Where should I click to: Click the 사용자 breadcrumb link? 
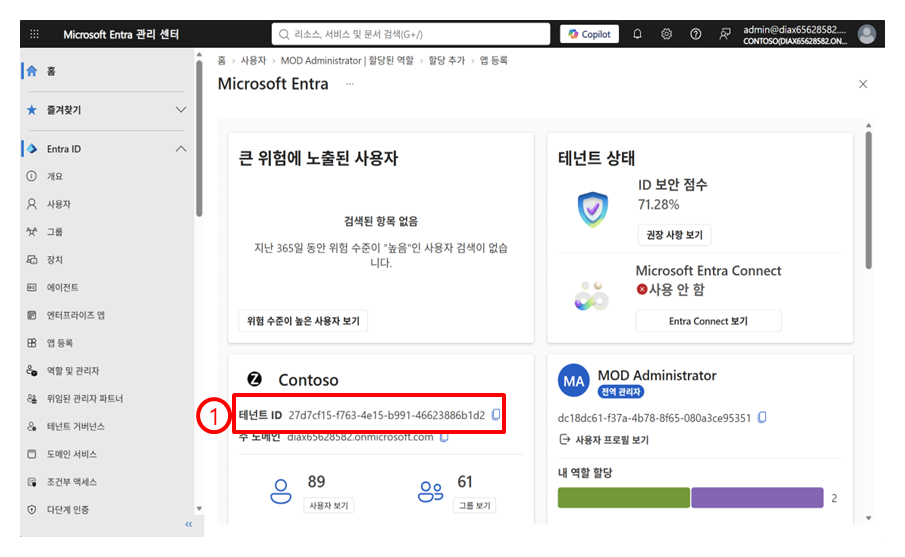coord(253,61)
